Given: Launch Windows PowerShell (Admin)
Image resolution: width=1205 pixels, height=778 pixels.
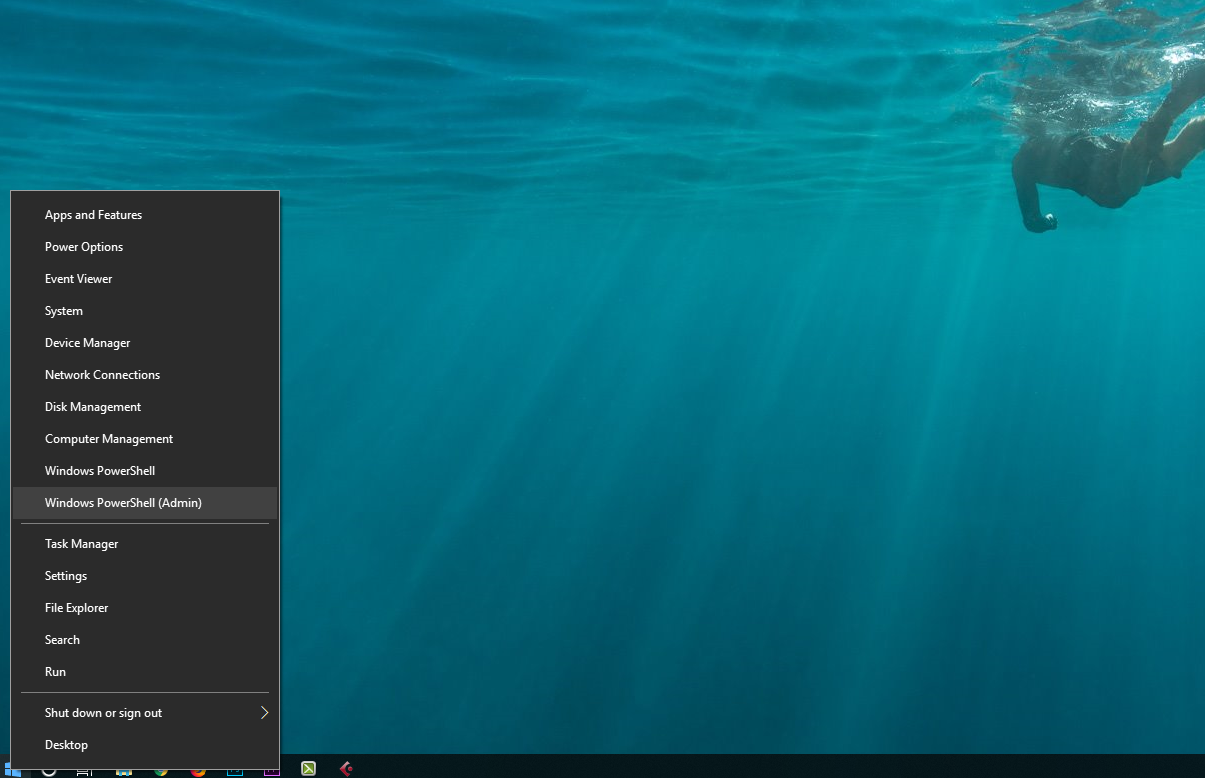Looking at the screenshot, I should pyautogui.click(x=123, y=503).
